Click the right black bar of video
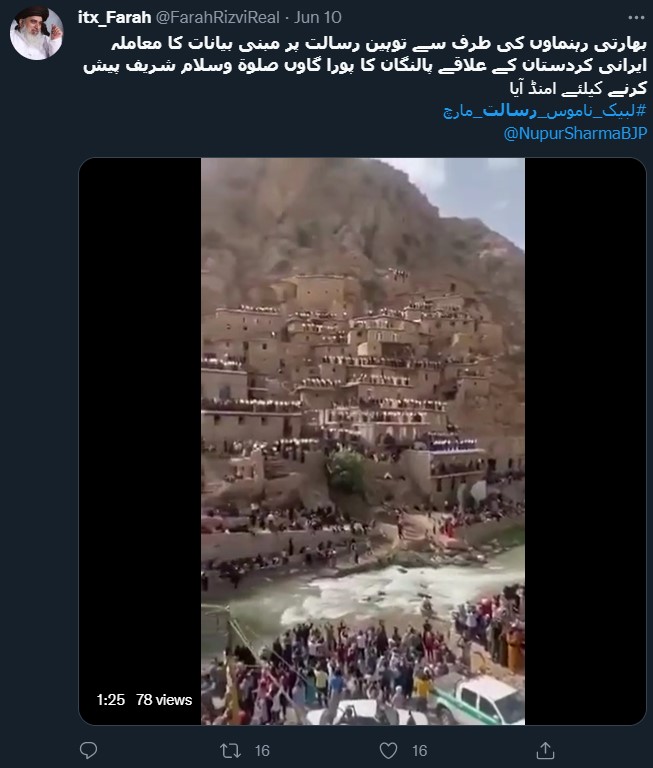 (585, 441)
